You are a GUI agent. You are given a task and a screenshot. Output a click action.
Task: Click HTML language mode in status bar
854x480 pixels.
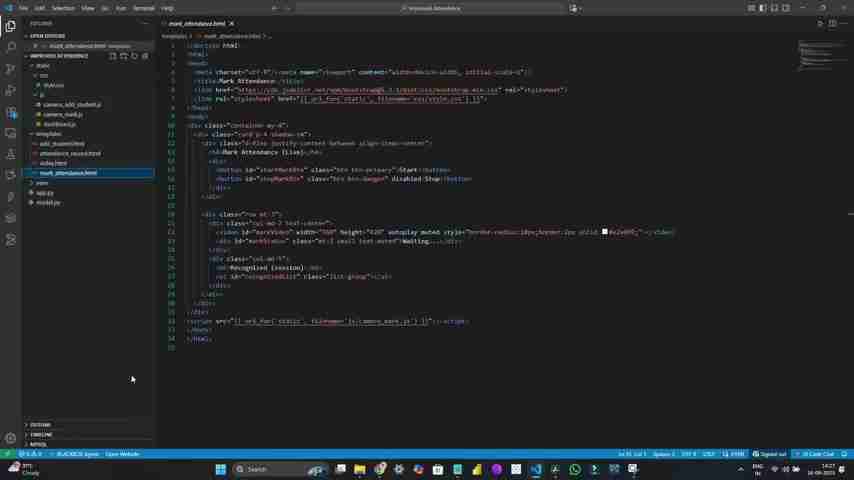tap(737, 454)
